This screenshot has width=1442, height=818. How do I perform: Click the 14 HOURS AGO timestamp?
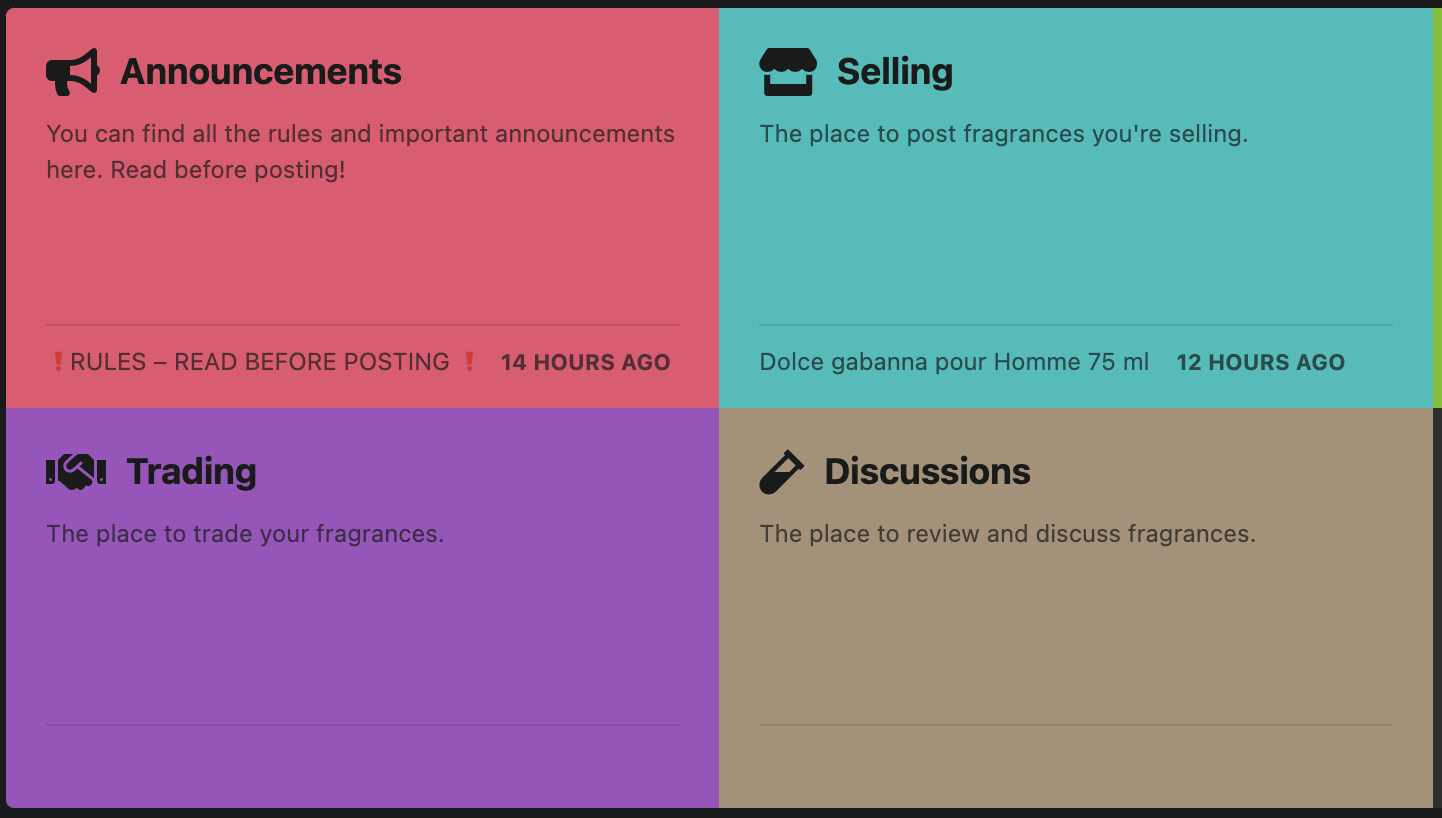pyautogui.click(x=585, y=363)
